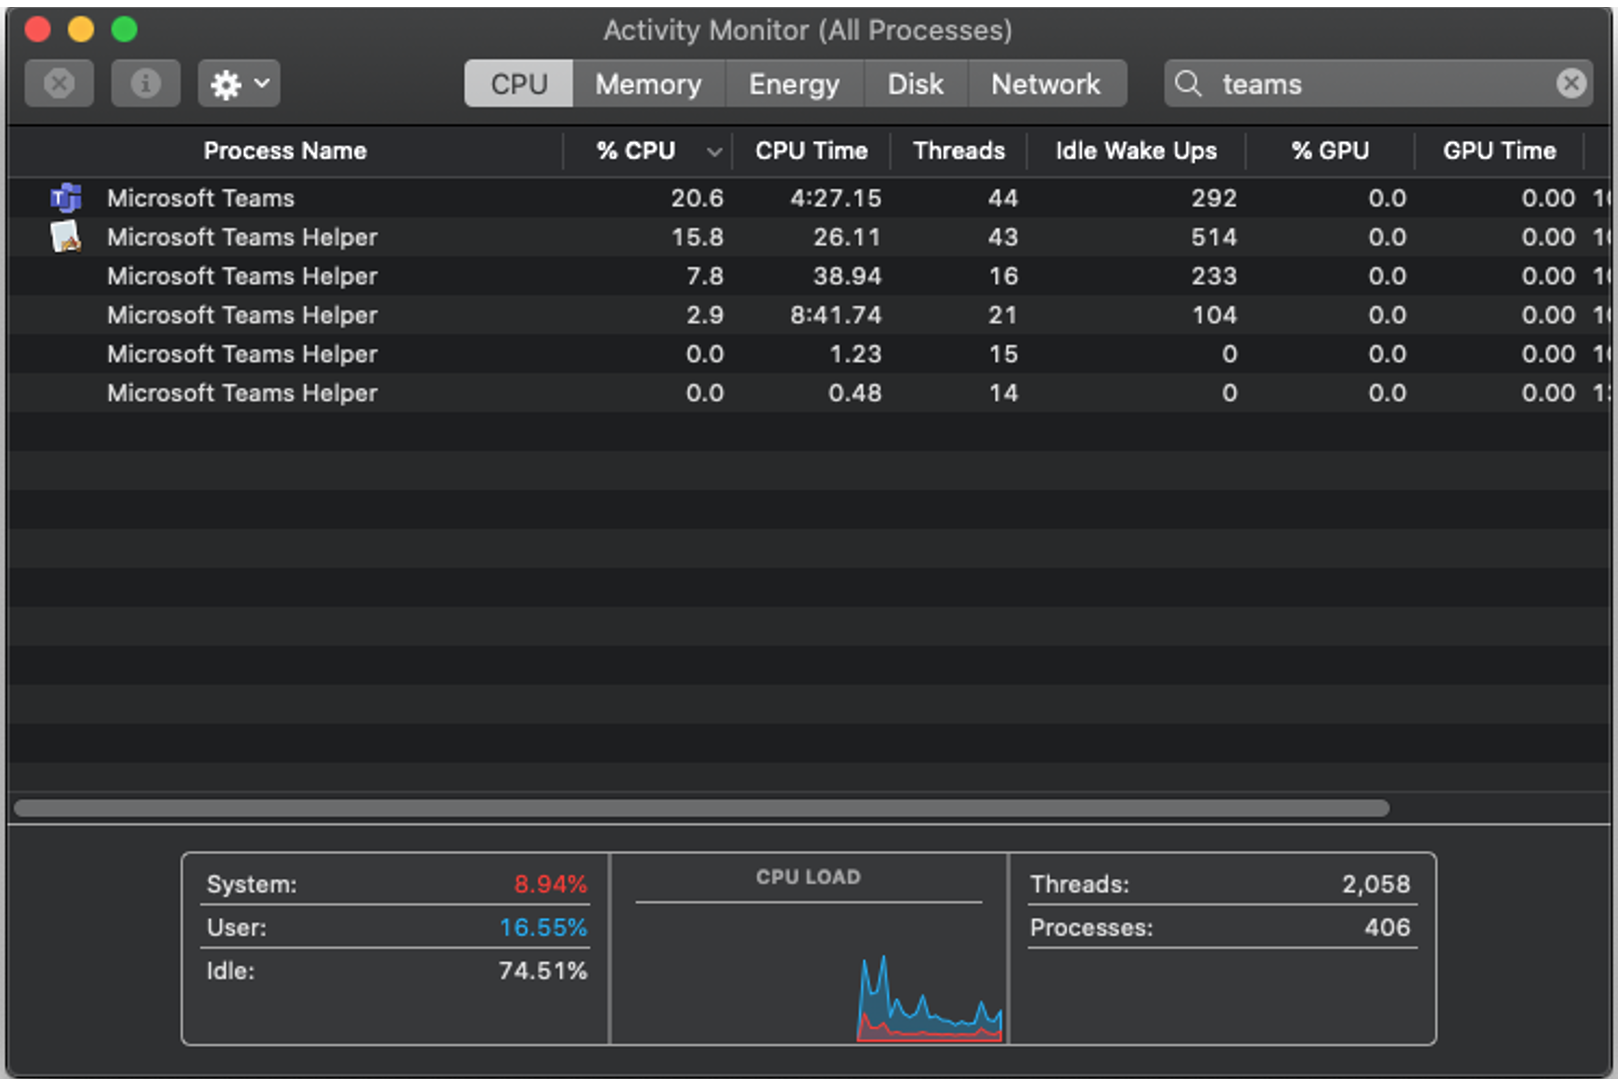Select the first Microsoft Teams Helper icon
This screenshot has width=1618, height=1080.
pyautogui.click(x=66, y=237)
